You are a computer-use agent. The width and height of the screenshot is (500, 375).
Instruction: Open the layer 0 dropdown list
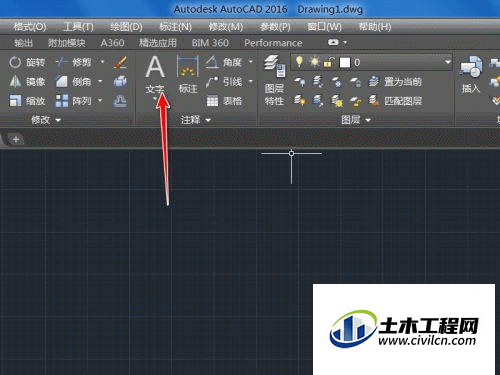pyautogui.click(x=448, y=62)
